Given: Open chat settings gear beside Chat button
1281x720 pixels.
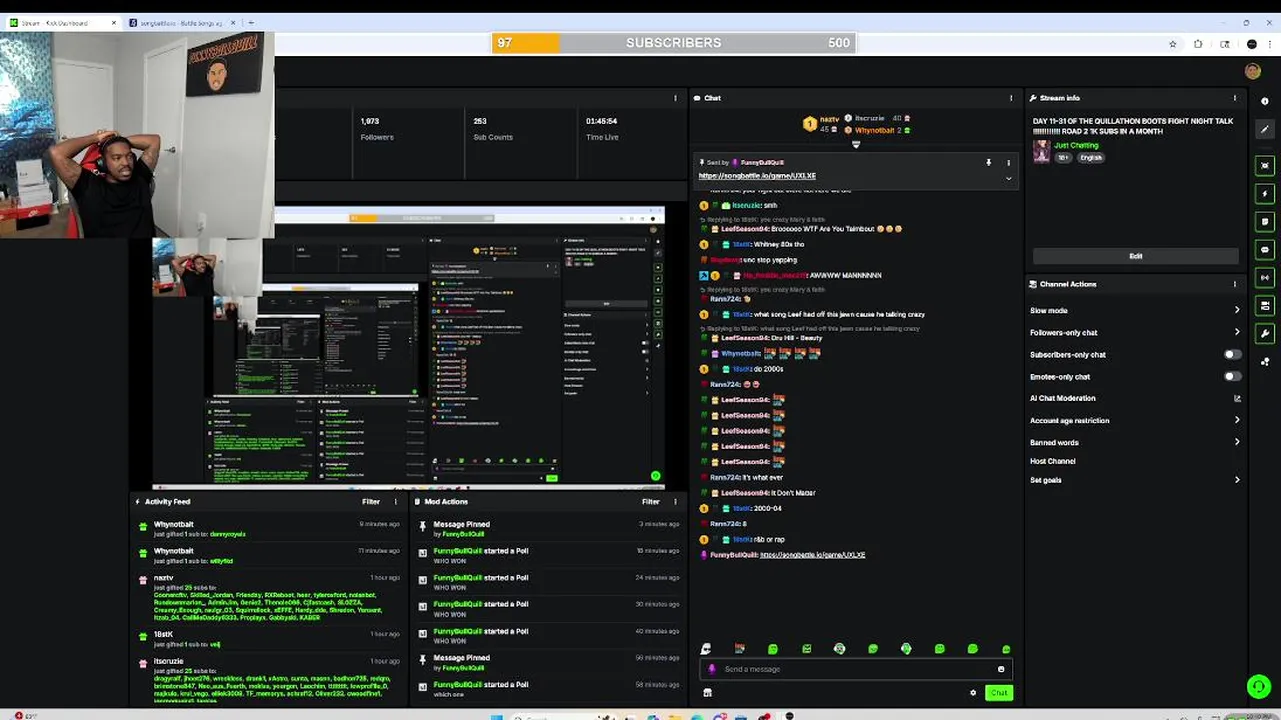Looking at the screenshot, I should tap(973, 692).
